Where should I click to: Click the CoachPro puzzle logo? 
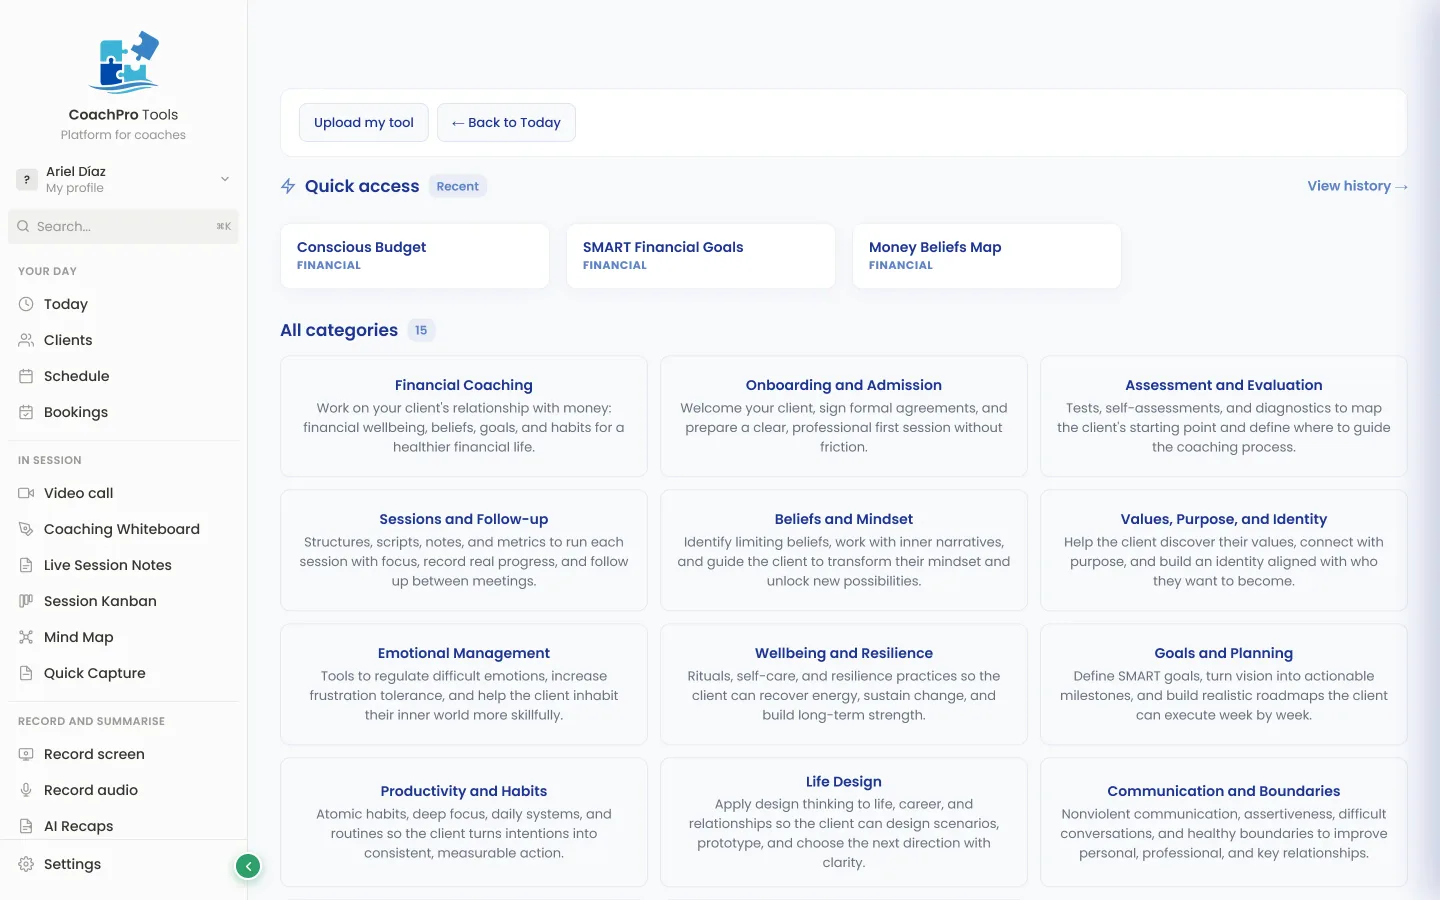tap(124, 62)
